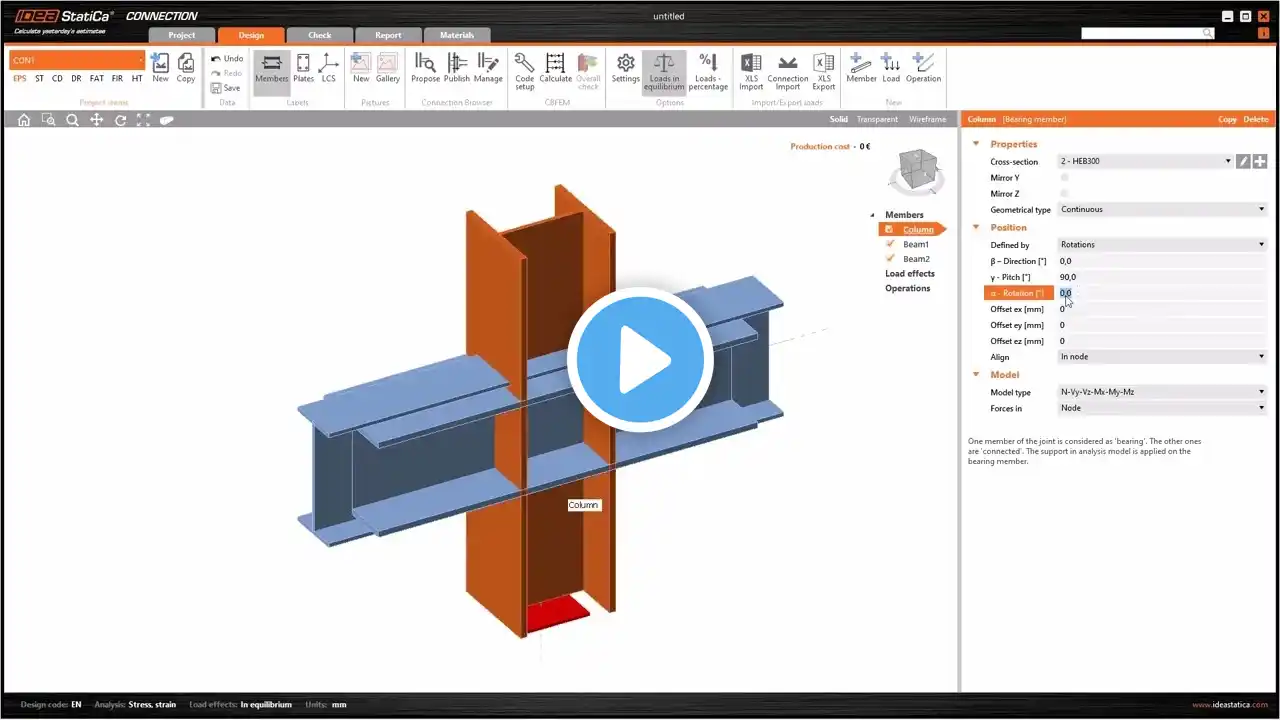The image size is (1280, 720).
Task: Click Manage in Connection Browser
Action: (x=488, y=67)
